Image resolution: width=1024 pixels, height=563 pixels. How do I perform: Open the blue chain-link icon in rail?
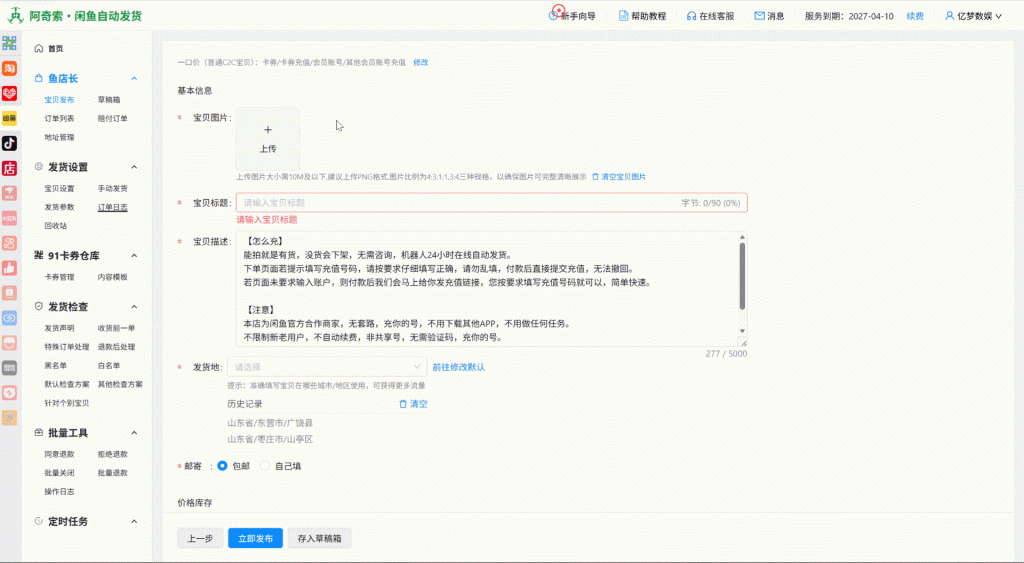(x=9, y=318)
